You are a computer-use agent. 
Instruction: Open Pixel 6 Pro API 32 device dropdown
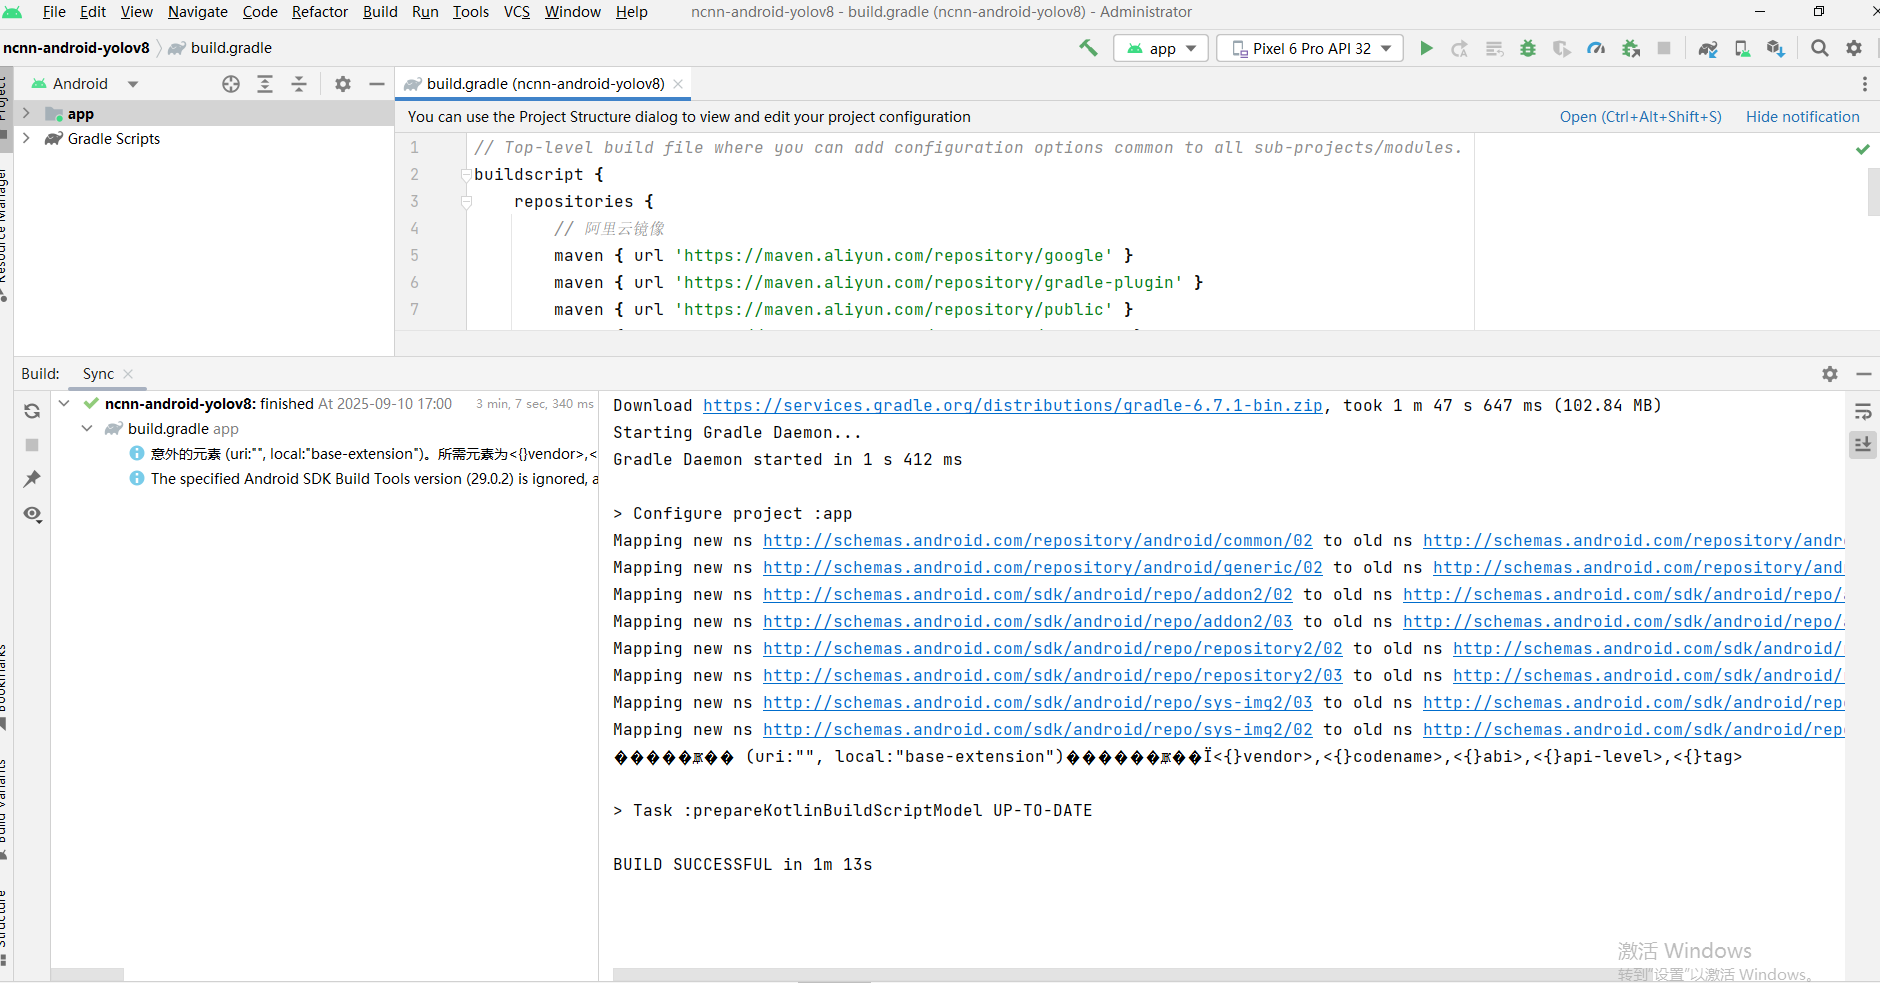click(x=1310, y=48)
